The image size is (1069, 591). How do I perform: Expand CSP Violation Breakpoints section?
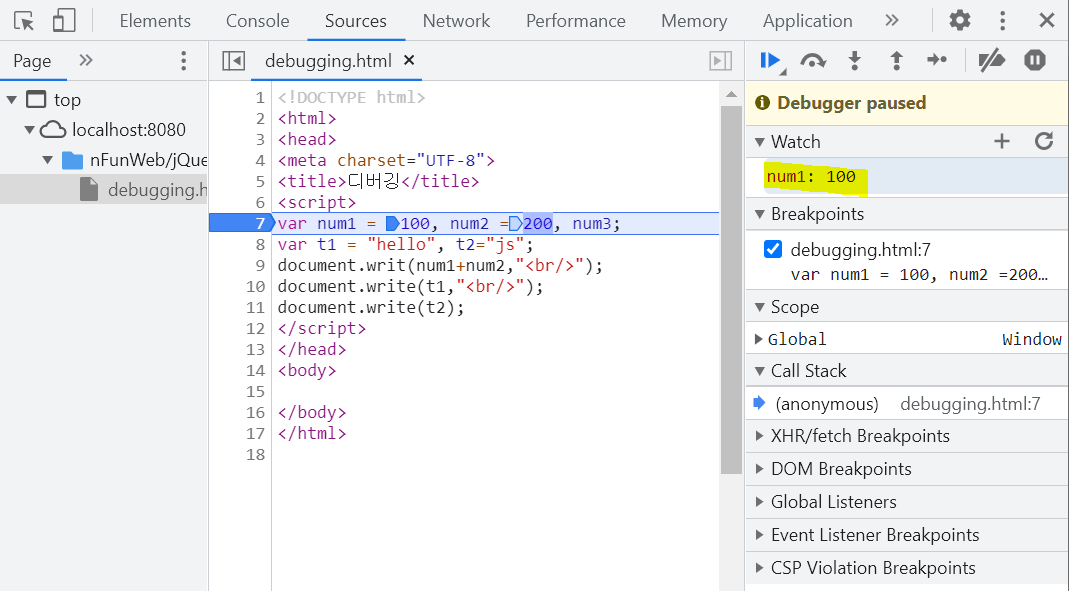pyautogui.click(x=759, y=568)
